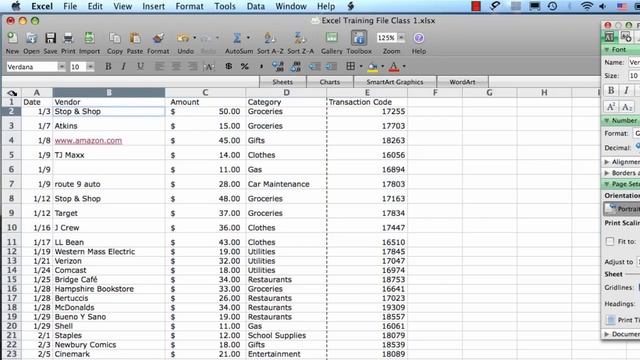Open the Verdana font name dropdown
Screen dimensions: 640x360
[x=61, y=67]
